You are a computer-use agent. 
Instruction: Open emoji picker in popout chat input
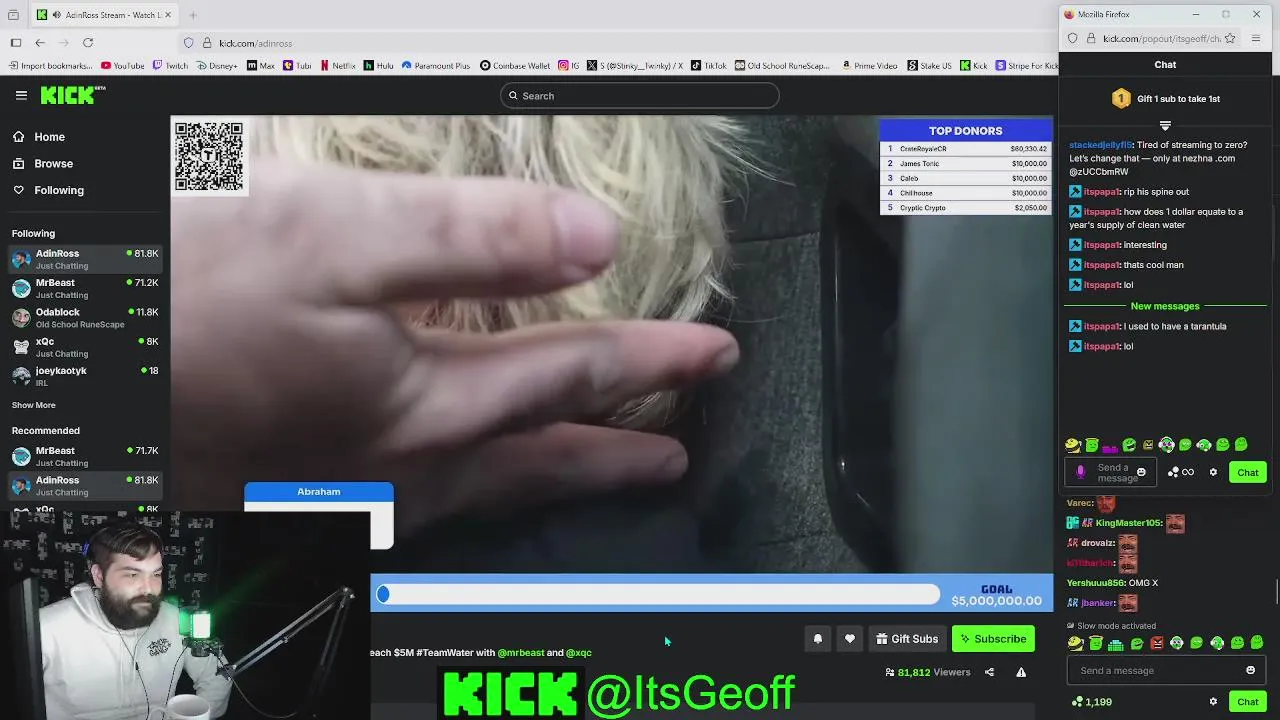(x=1141, y=472)
